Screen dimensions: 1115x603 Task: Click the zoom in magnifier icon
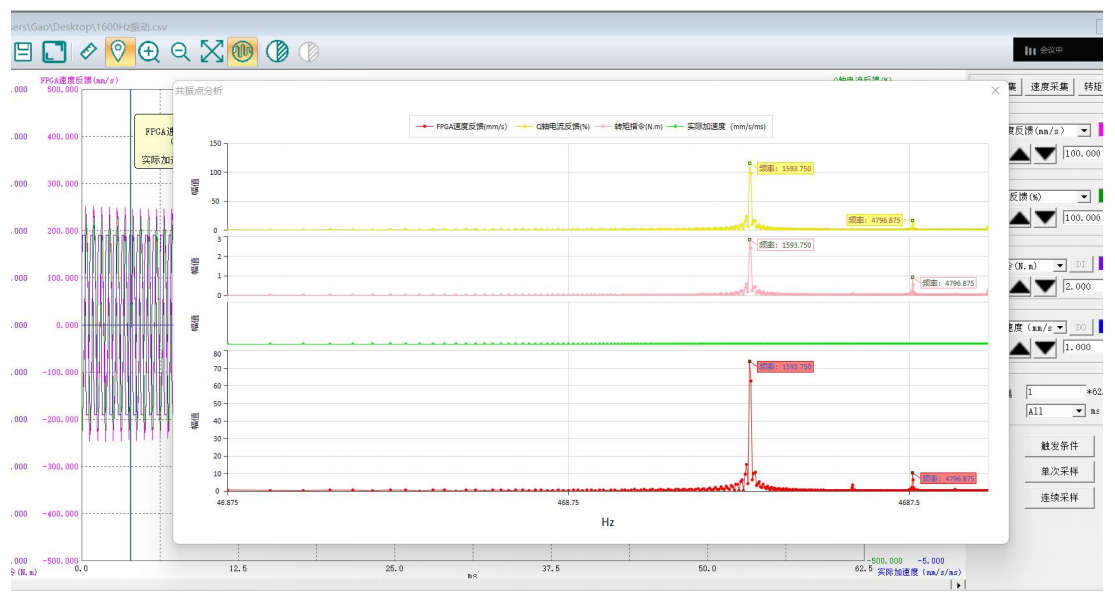coord(149,52)
